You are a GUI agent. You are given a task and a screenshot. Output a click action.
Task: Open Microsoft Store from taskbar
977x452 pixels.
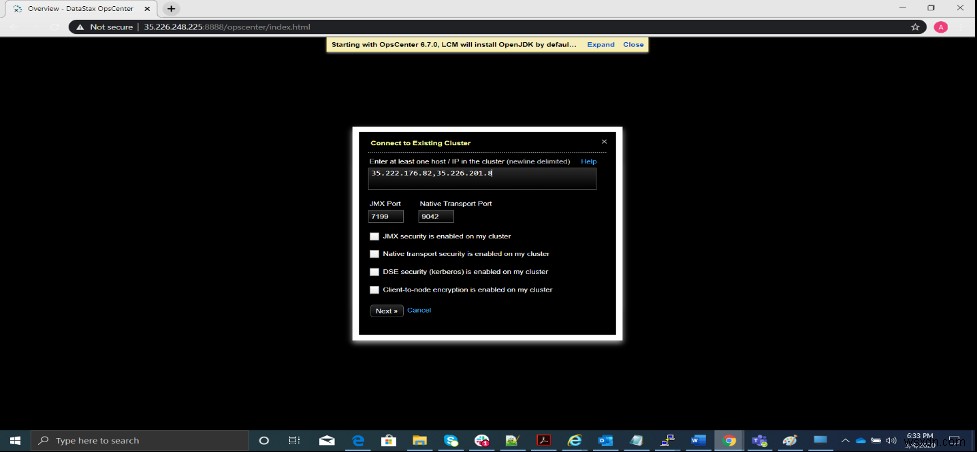click(389, 440)
